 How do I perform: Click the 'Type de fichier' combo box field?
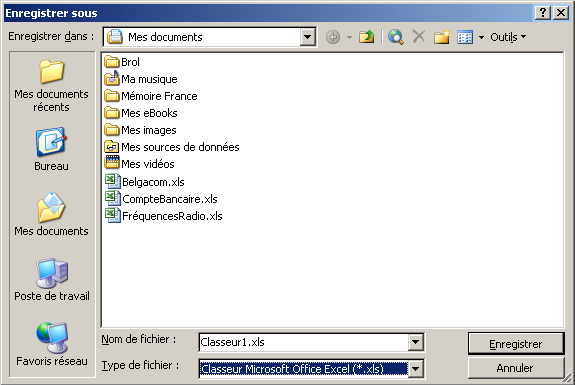click(304, 368)
